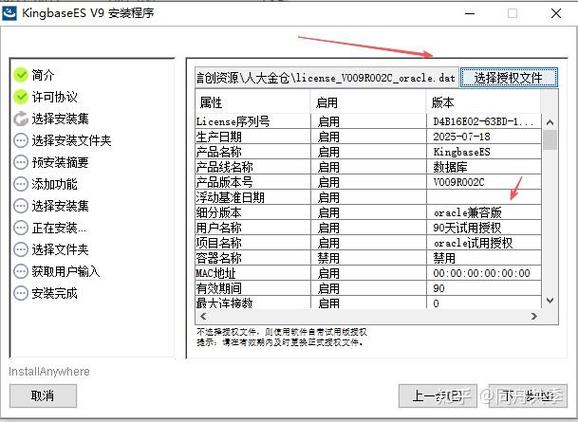Select the 产品名称 row label
This screenshot has width=578, height=422.
(x=219, y=152)
